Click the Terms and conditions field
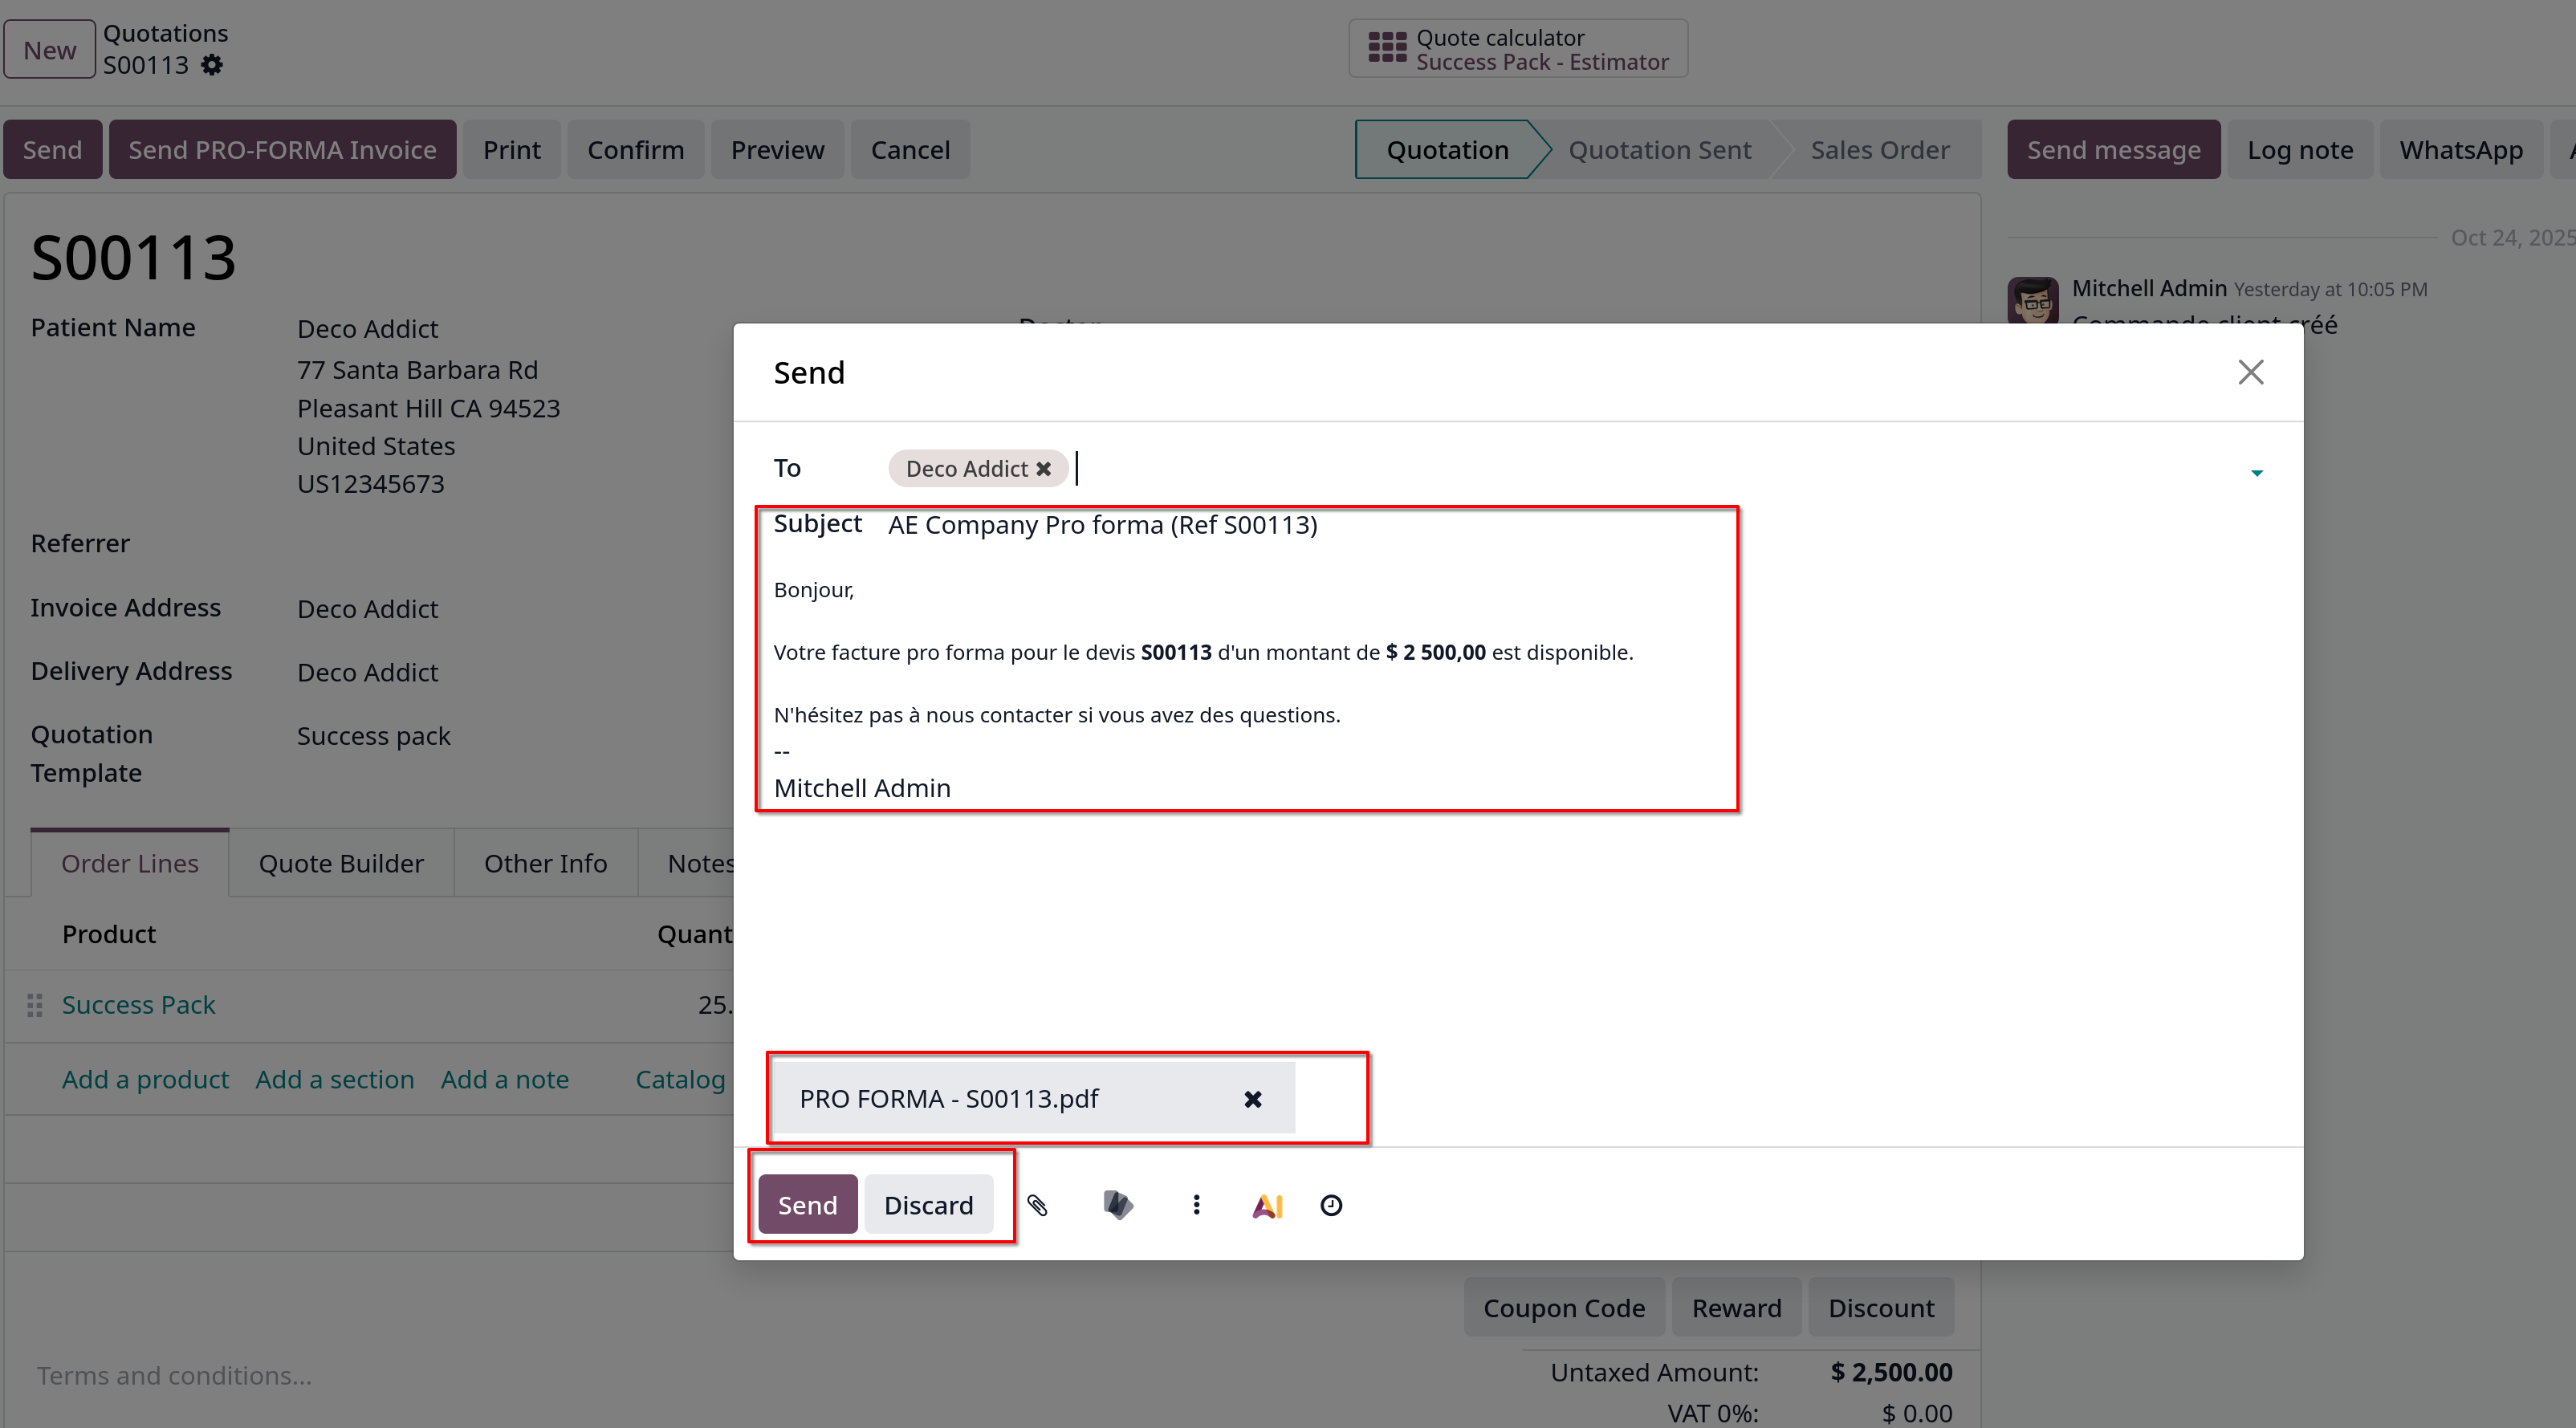 [x=174, y=1376]
